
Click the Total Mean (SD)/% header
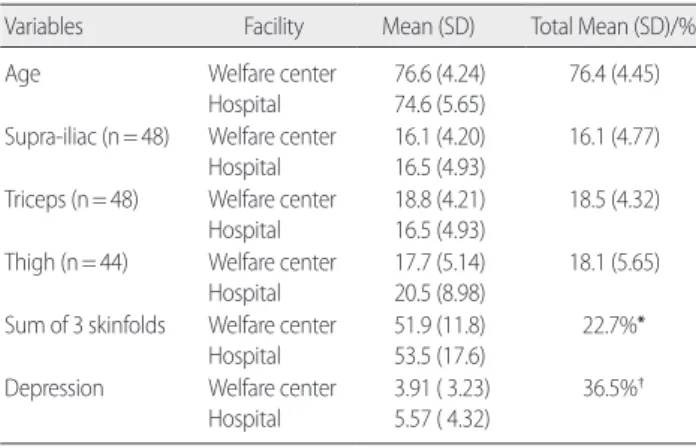point(613,27)
